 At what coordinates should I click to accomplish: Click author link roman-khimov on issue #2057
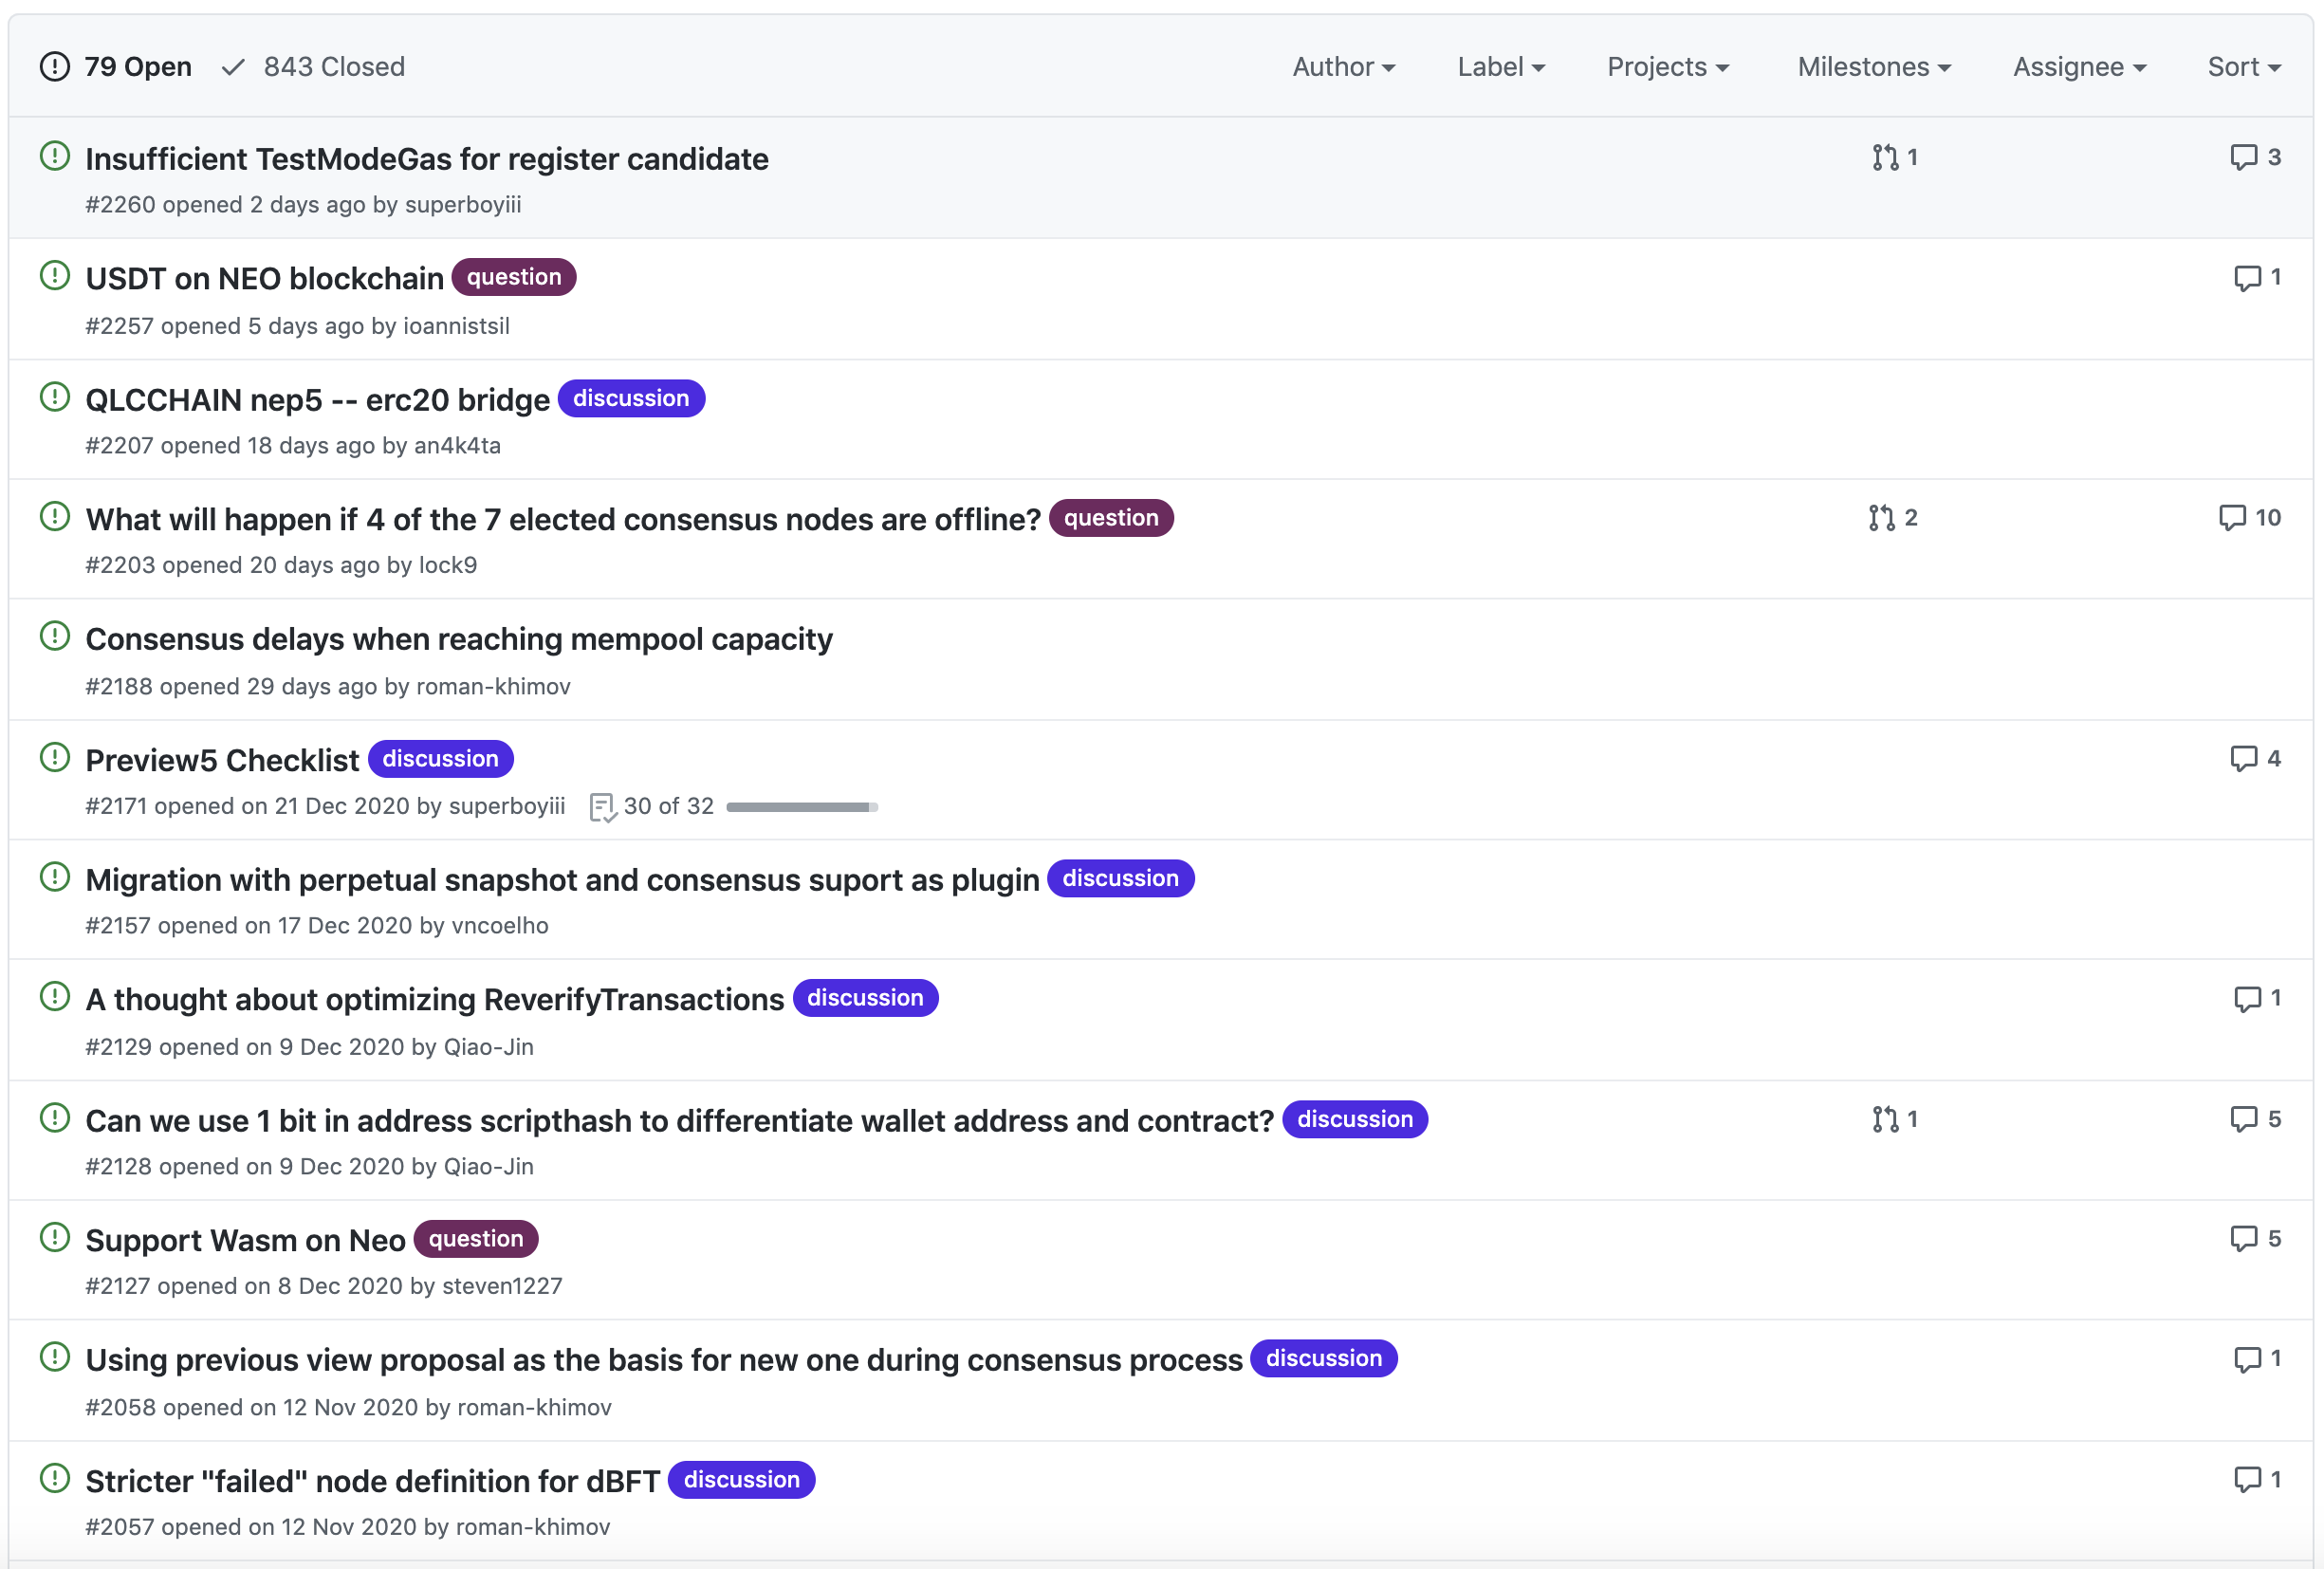[532, 1527]
